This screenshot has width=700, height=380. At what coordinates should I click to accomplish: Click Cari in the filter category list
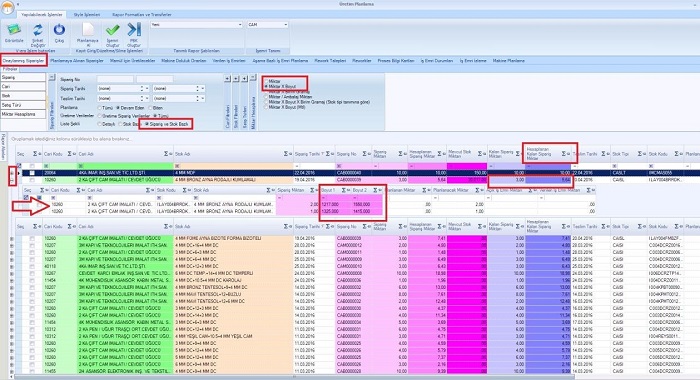(x=23, y=87)
